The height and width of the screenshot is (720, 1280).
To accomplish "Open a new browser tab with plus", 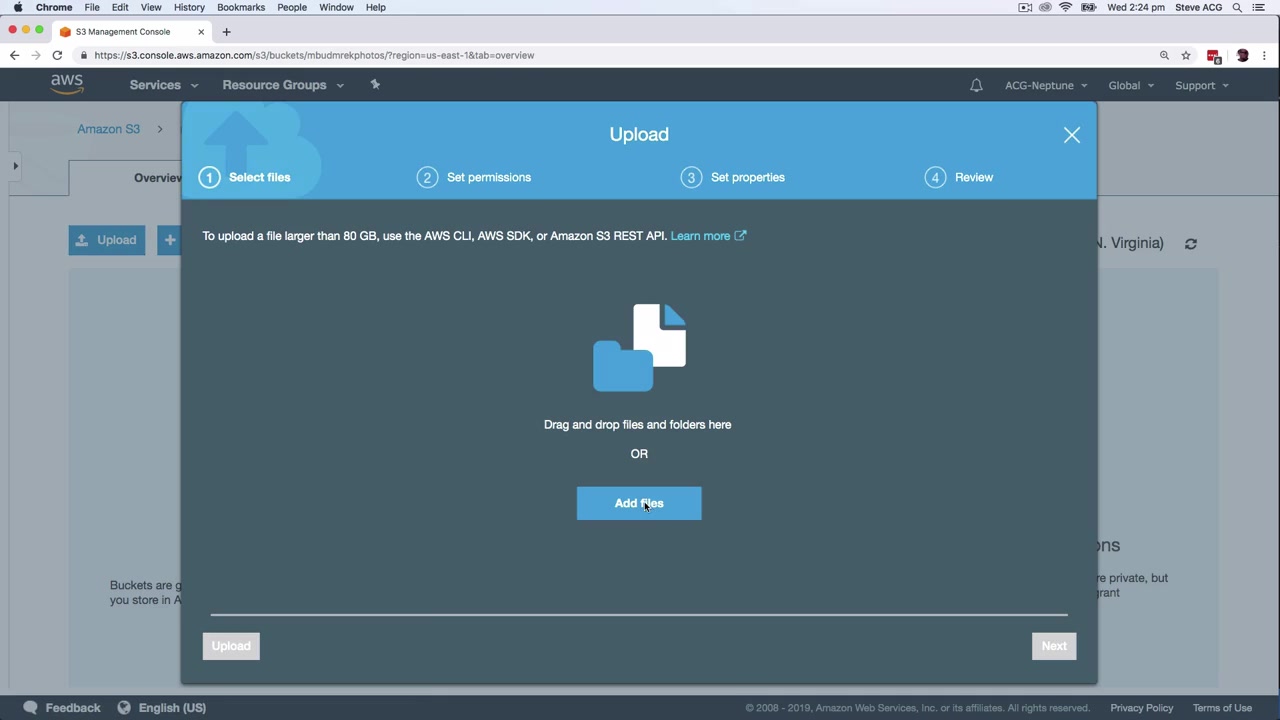I will 226,32.
